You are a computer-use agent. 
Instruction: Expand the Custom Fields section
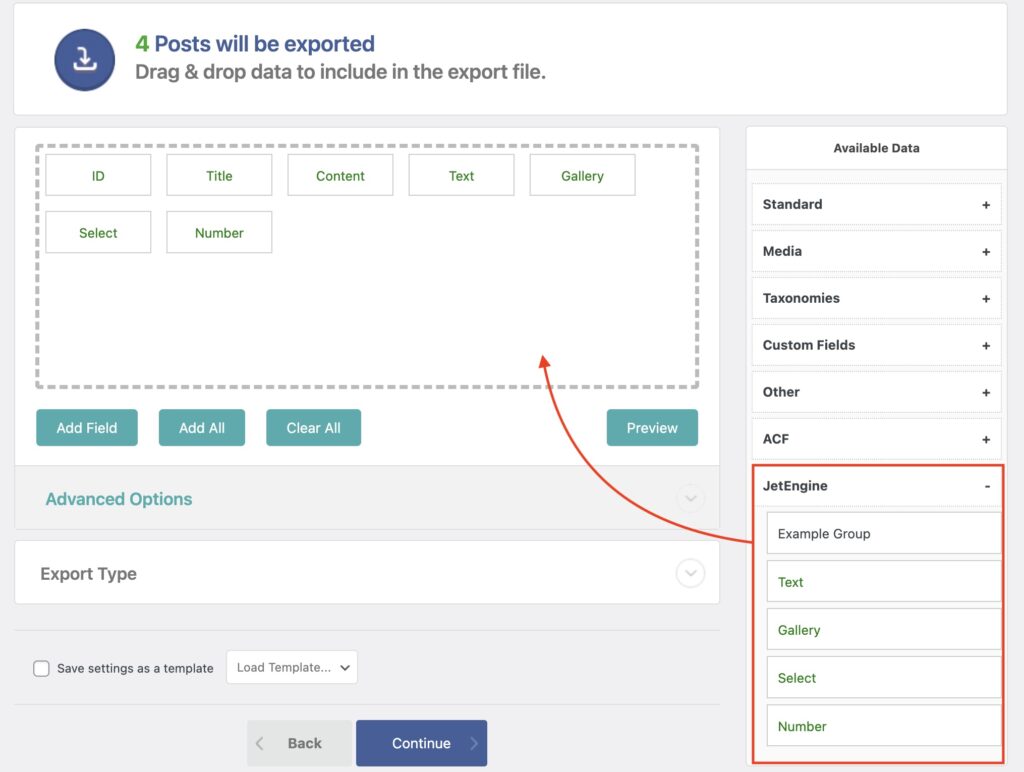(985, 345)
